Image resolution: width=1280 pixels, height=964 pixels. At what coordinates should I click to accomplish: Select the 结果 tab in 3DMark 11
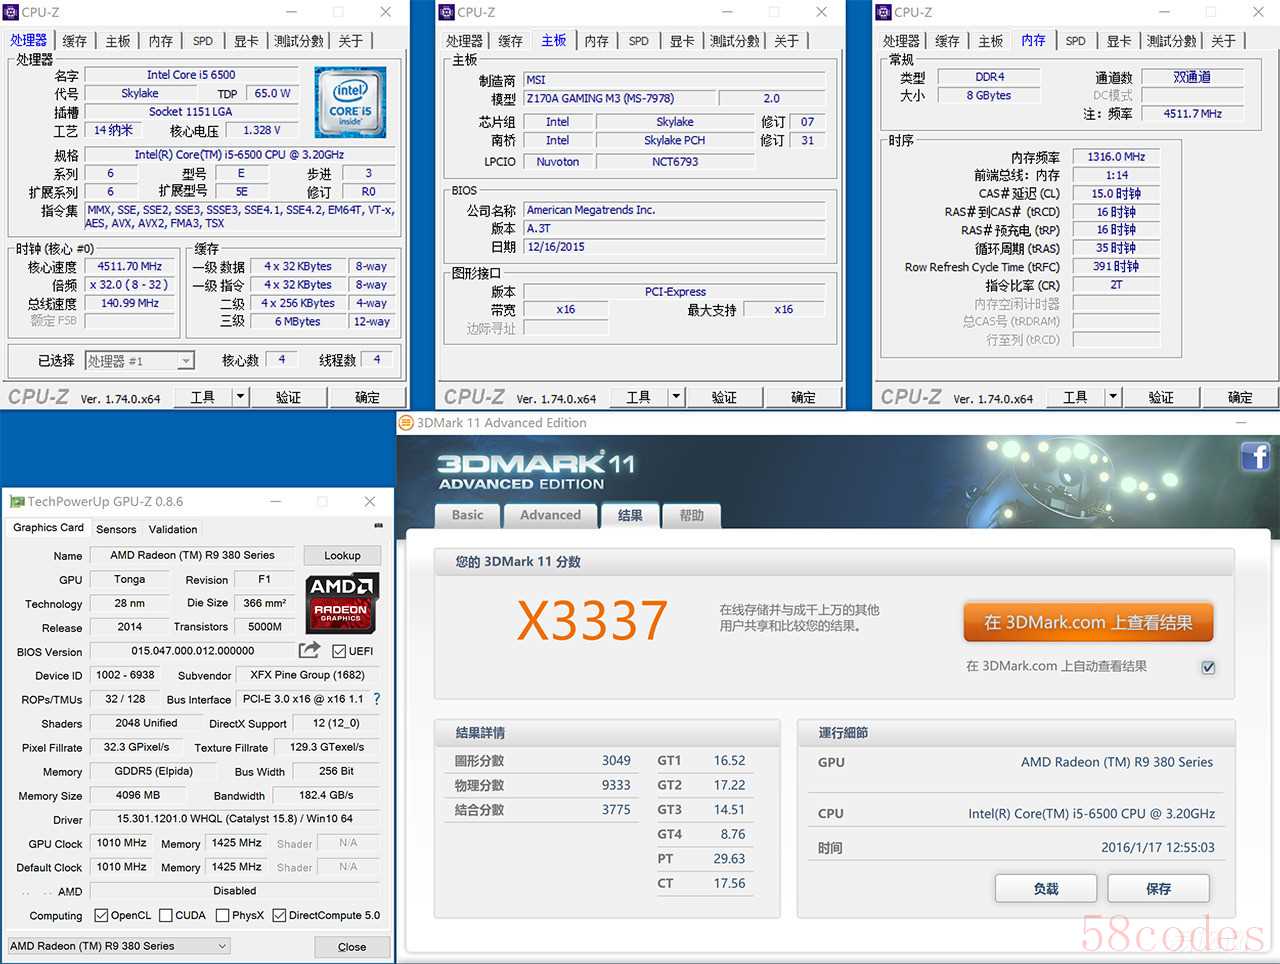[630, 515]
